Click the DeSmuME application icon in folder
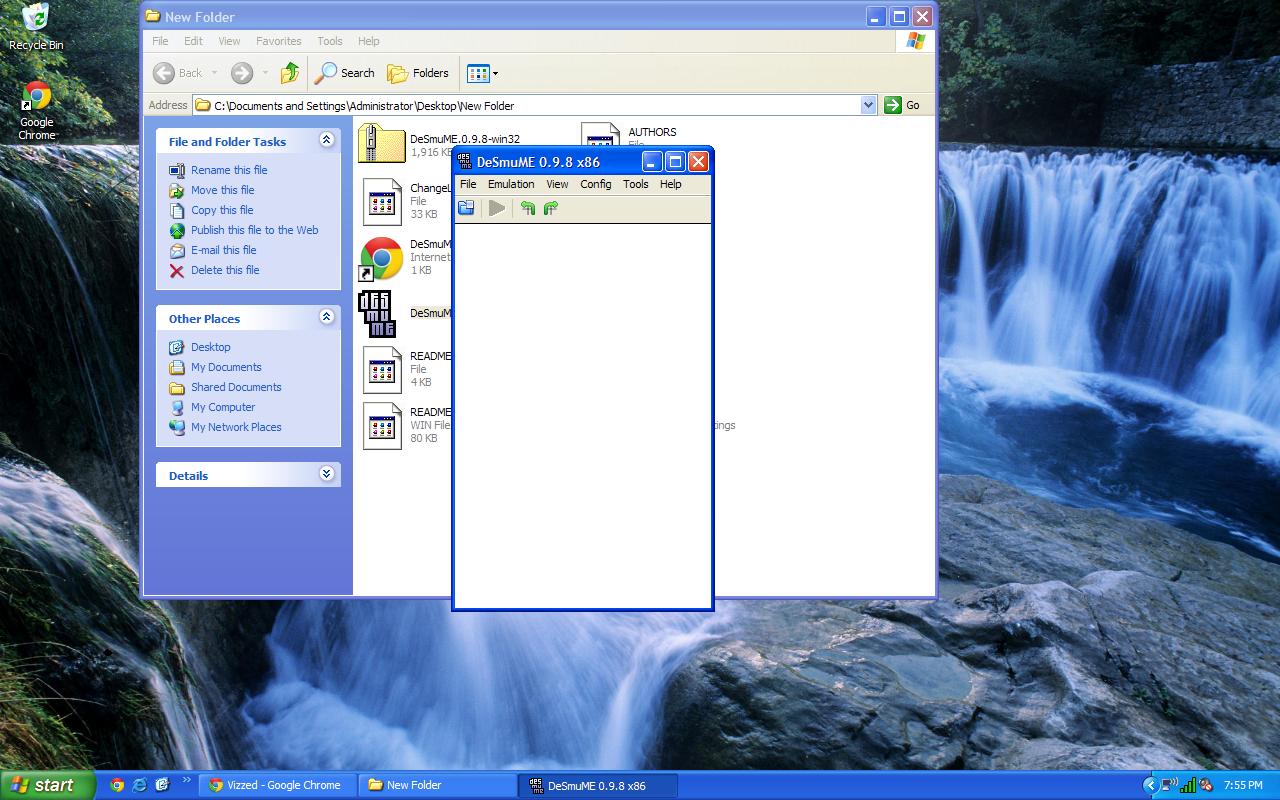This screenshot has height=800, width=1280. [377, 314]
